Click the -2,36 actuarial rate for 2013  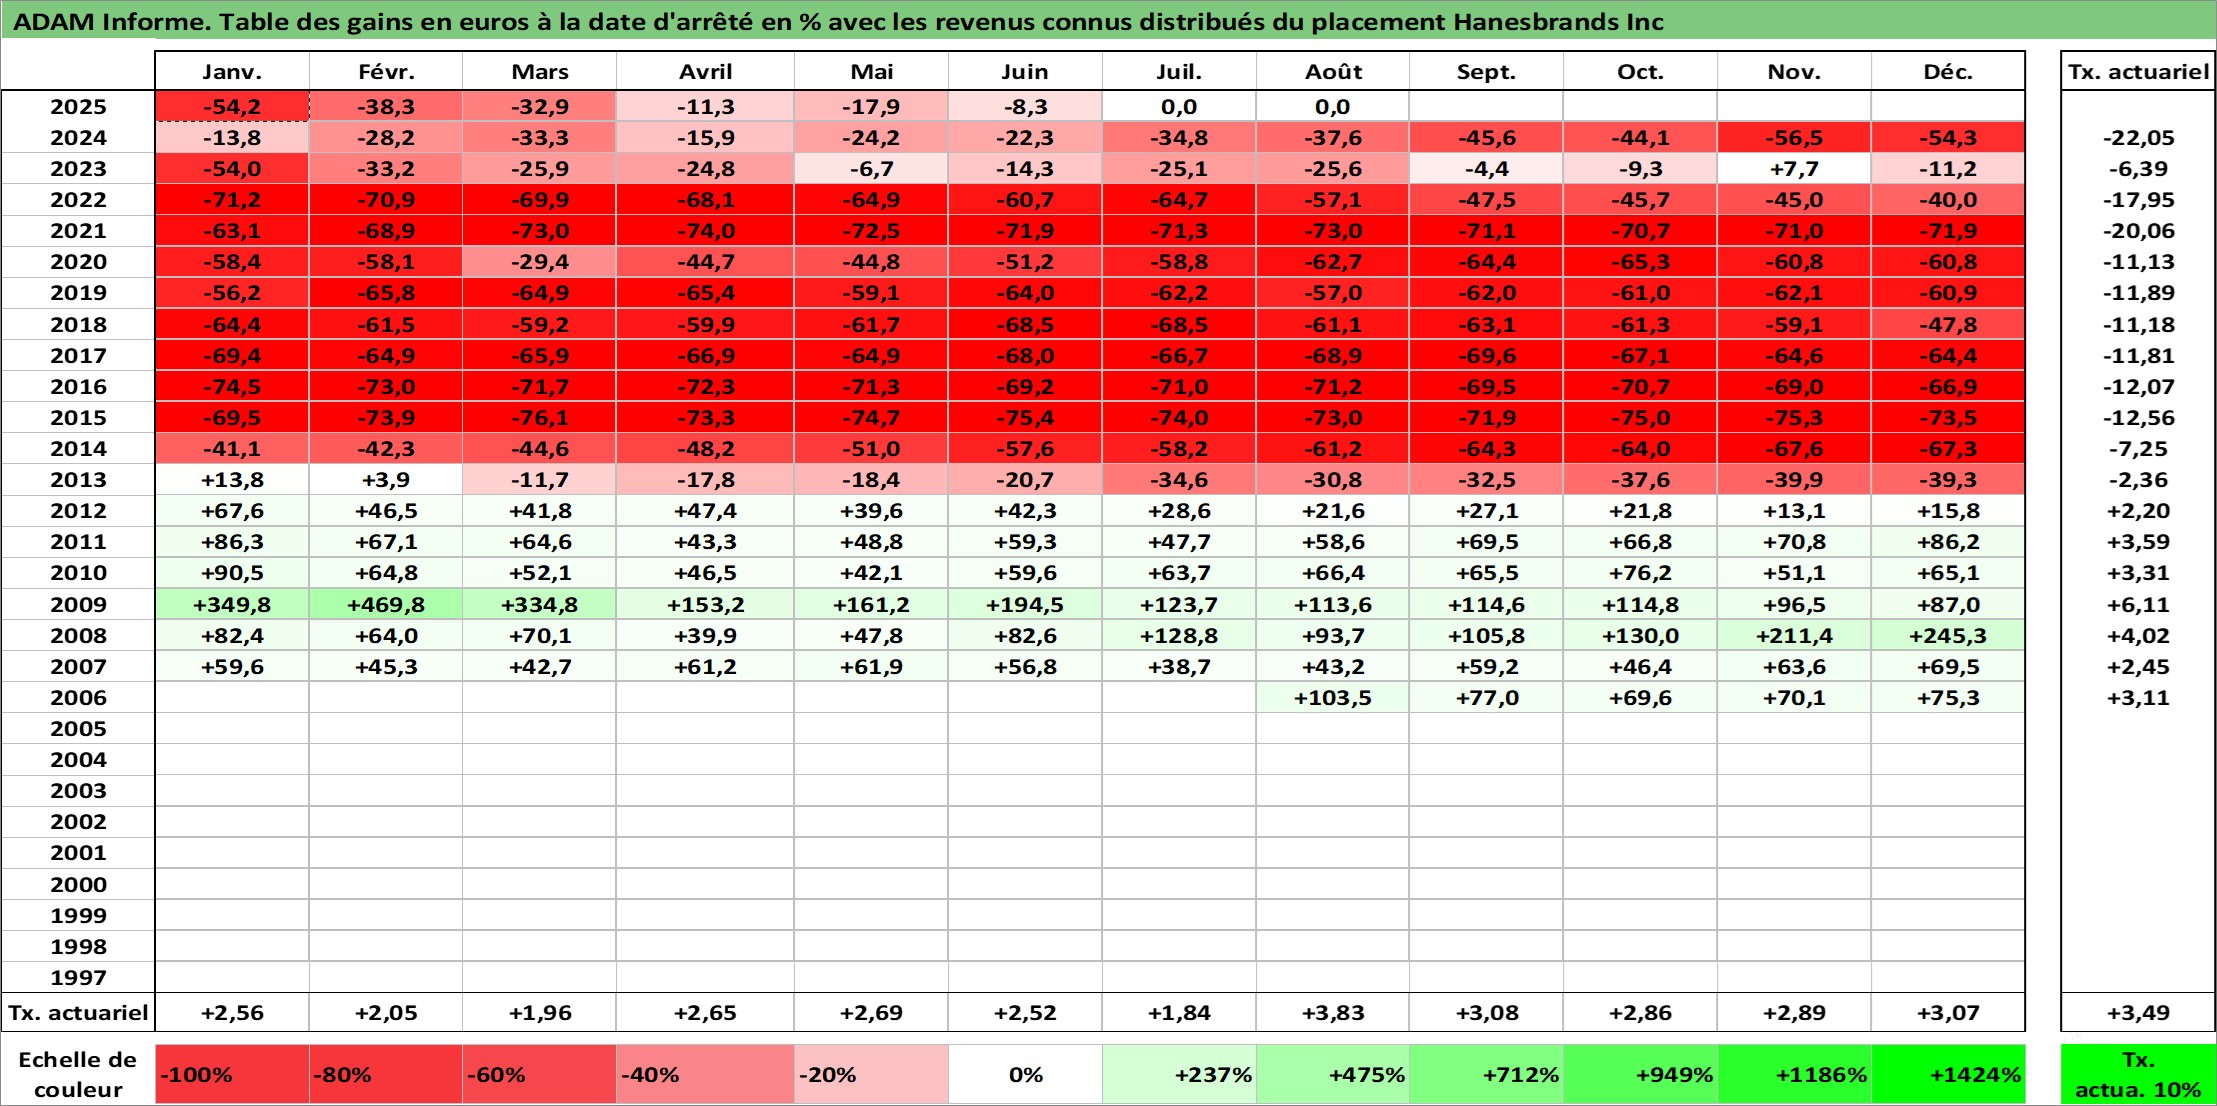point(2138,479)
